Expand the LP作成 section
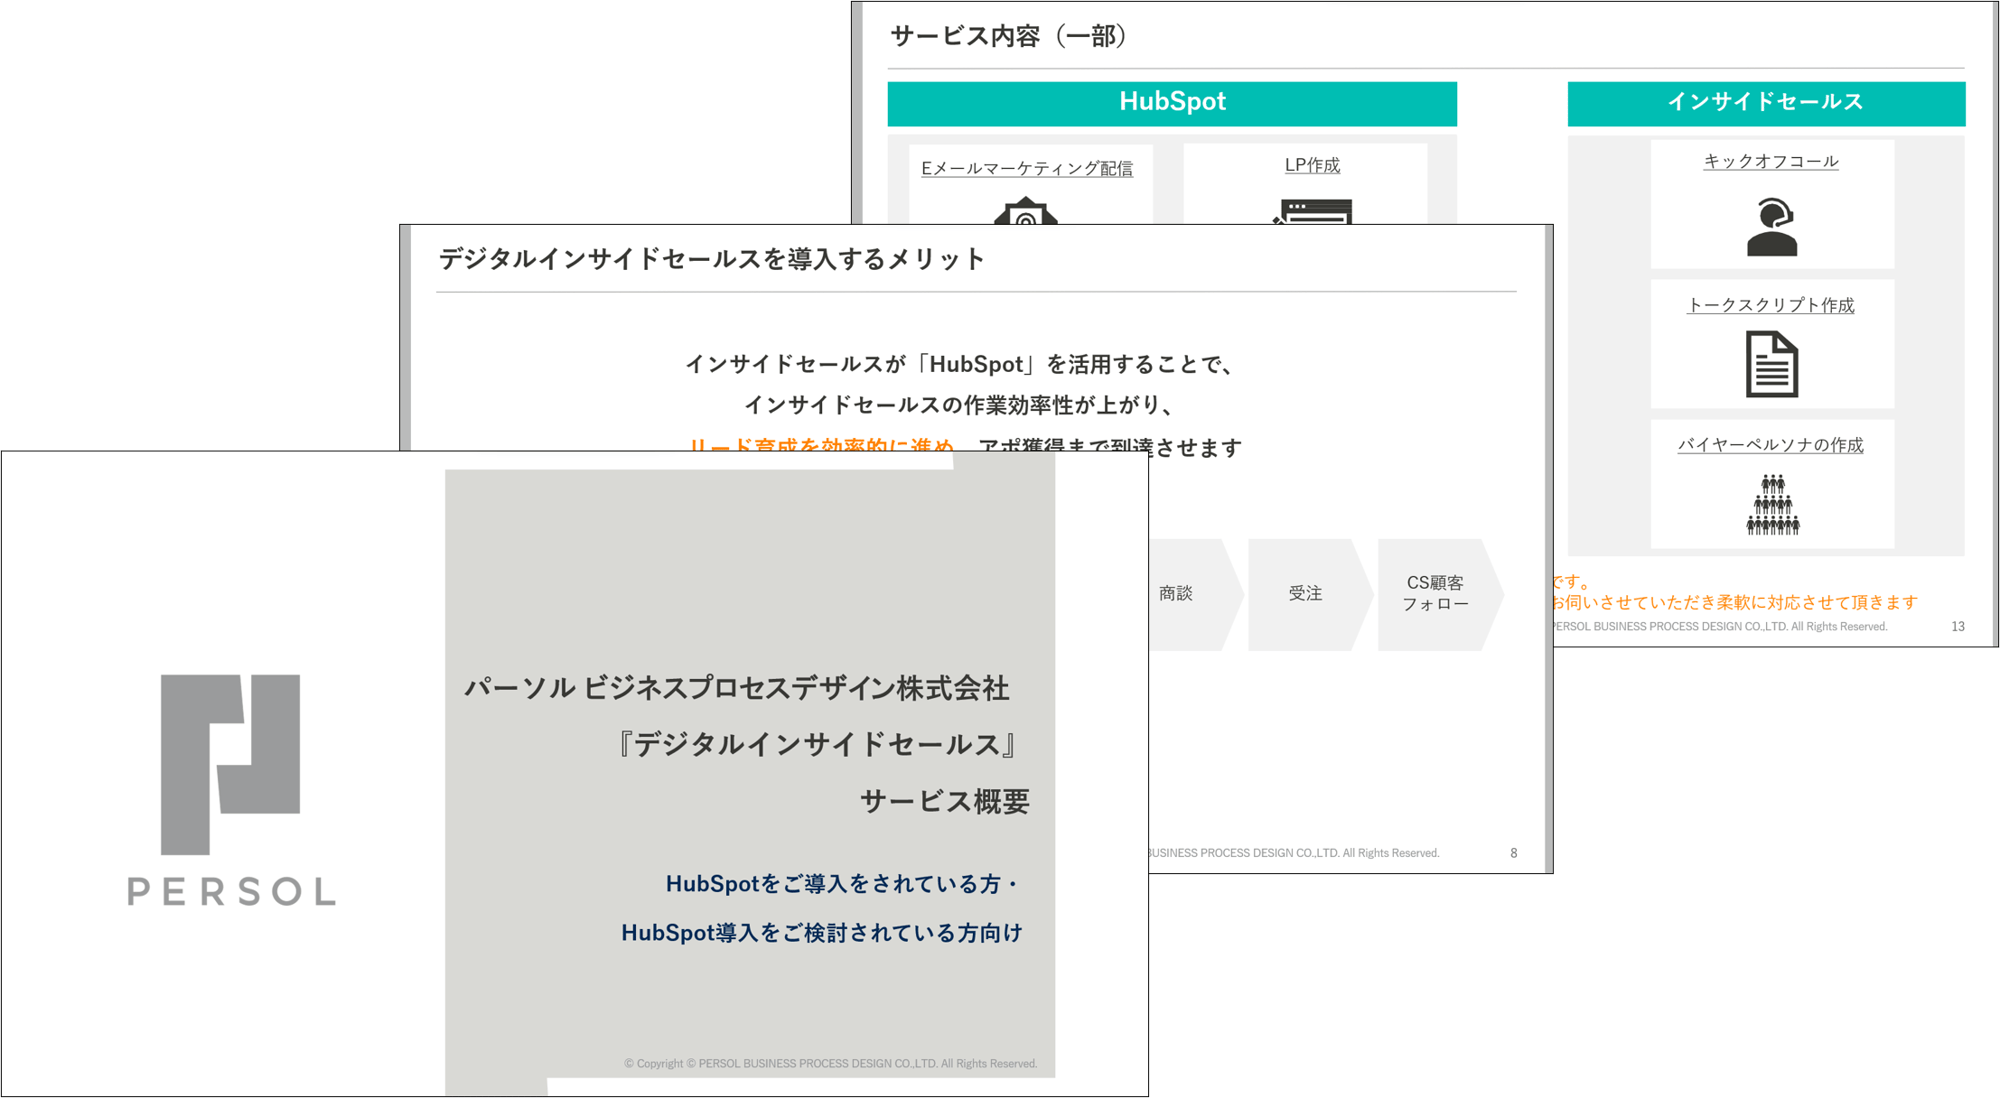 pyautogui.click(x=1313, y=165)
